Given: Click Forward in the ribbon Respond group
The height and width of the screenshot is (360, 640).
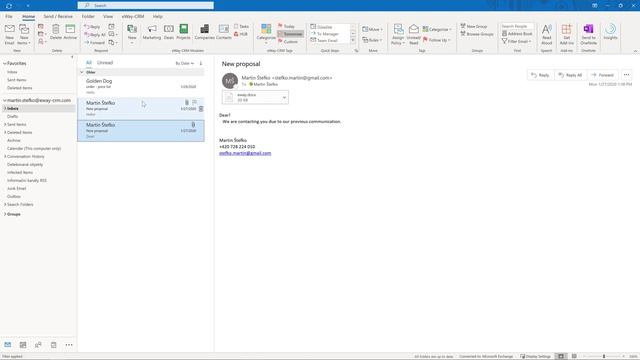Looking at the screenshot, I should coord(95,42).
